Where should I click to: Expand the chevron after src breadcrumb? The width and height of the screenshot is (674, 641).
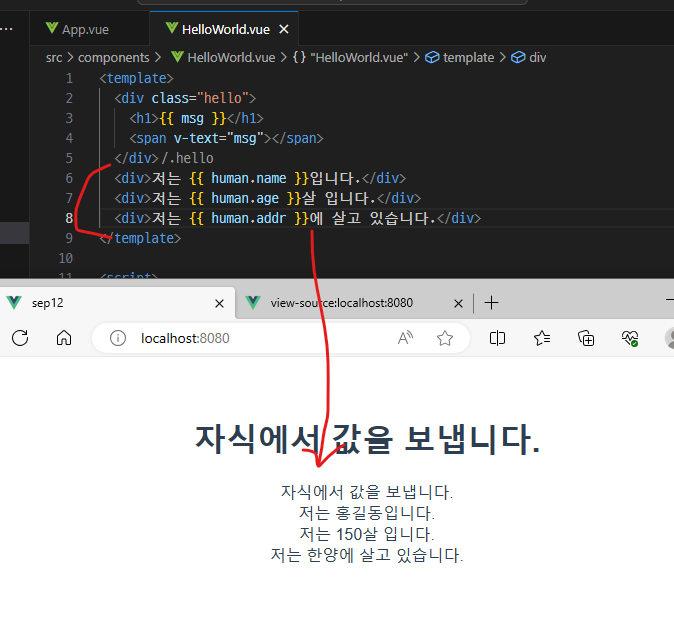70,58
